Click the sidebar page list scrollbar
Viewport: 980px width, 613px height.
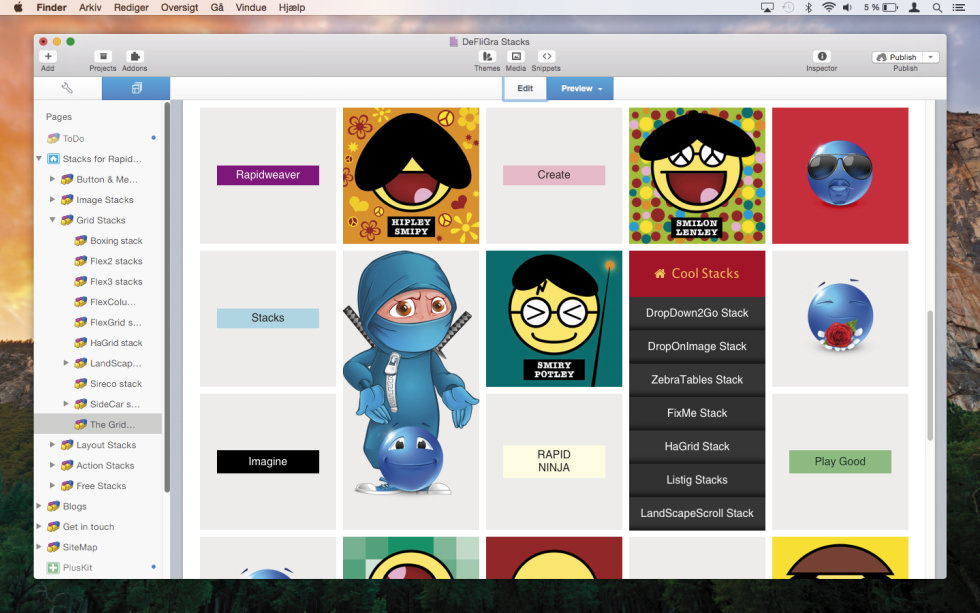point(167,297)
